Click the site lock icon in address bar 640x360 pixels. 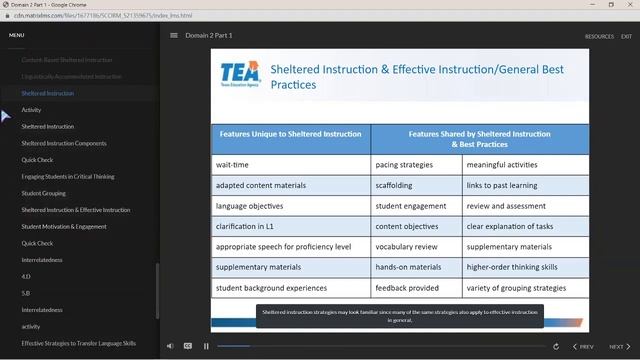tap(7, 16)
